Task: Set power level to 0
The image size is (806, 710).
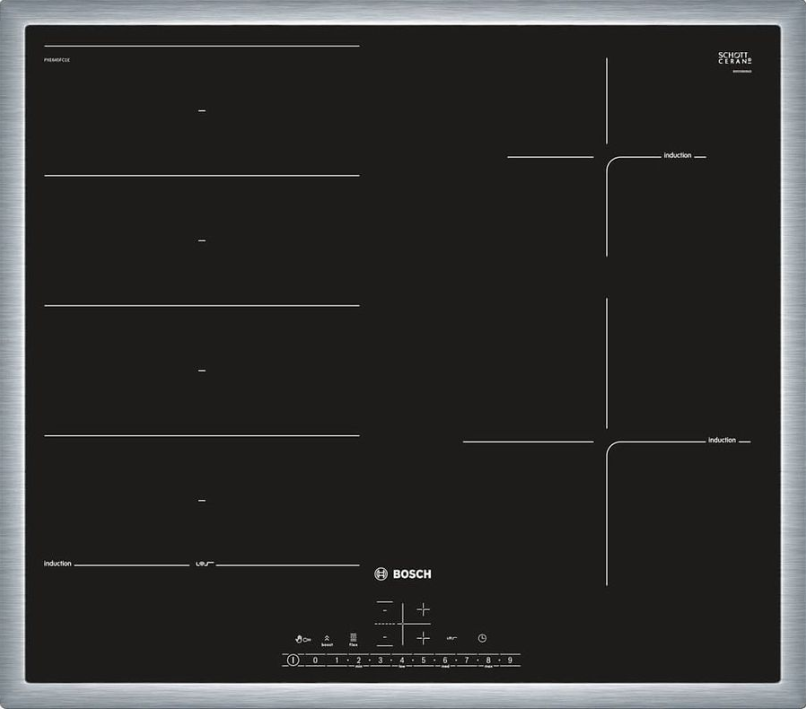Action: tap(315, 660)
